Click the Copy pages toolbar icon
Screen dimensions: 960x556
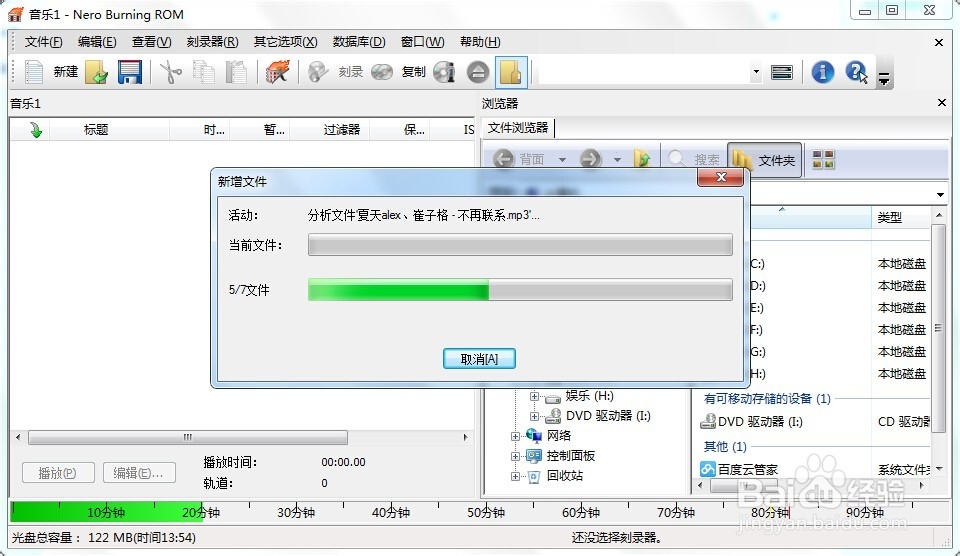[204, 72]
